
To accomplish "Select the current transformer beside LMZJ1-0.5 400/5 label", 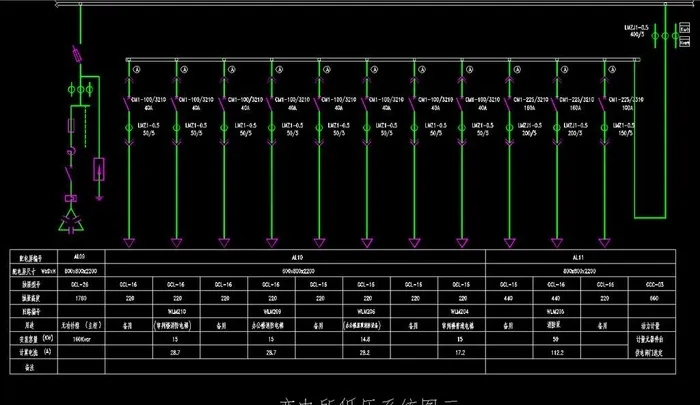I will [x=655, y=37].
